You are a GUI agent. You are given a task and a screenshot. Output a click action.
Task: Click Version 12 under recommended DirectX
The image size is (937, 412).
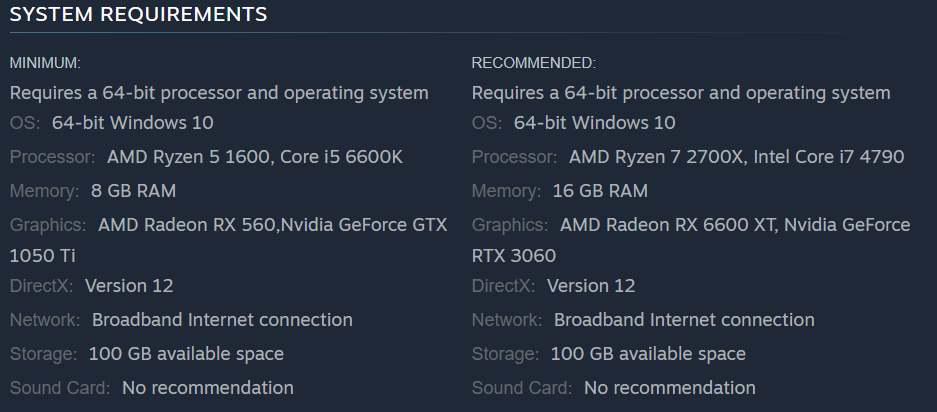pos(591,286)
